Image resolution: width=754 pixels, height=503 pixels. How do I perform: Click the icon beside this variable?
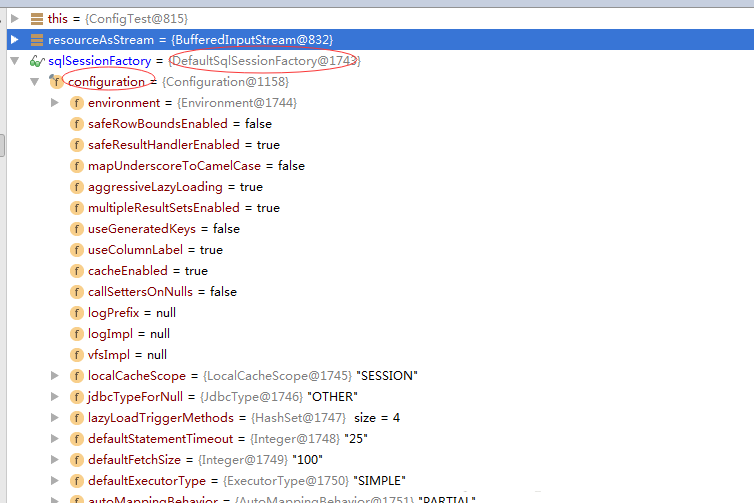pos(37,19)
